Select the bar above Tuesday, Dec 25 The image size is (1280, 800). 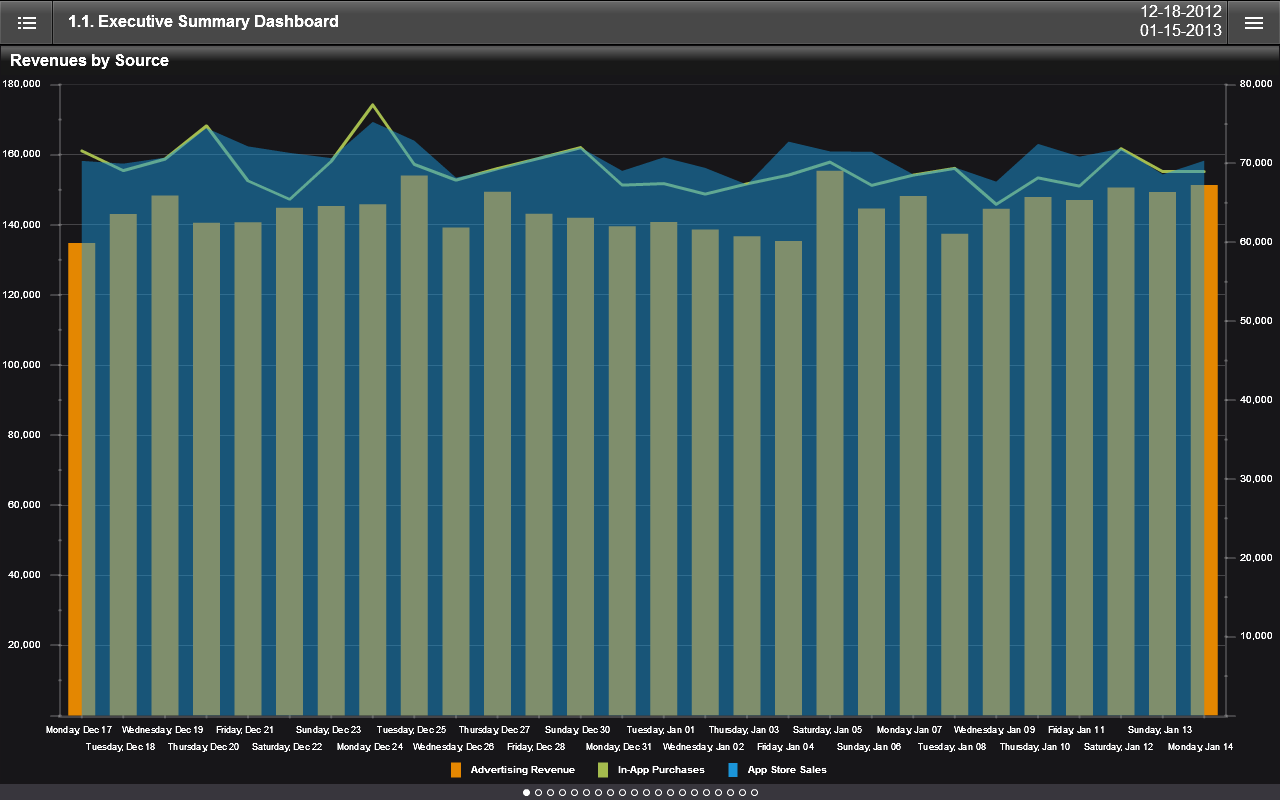[x=414, y=446]
